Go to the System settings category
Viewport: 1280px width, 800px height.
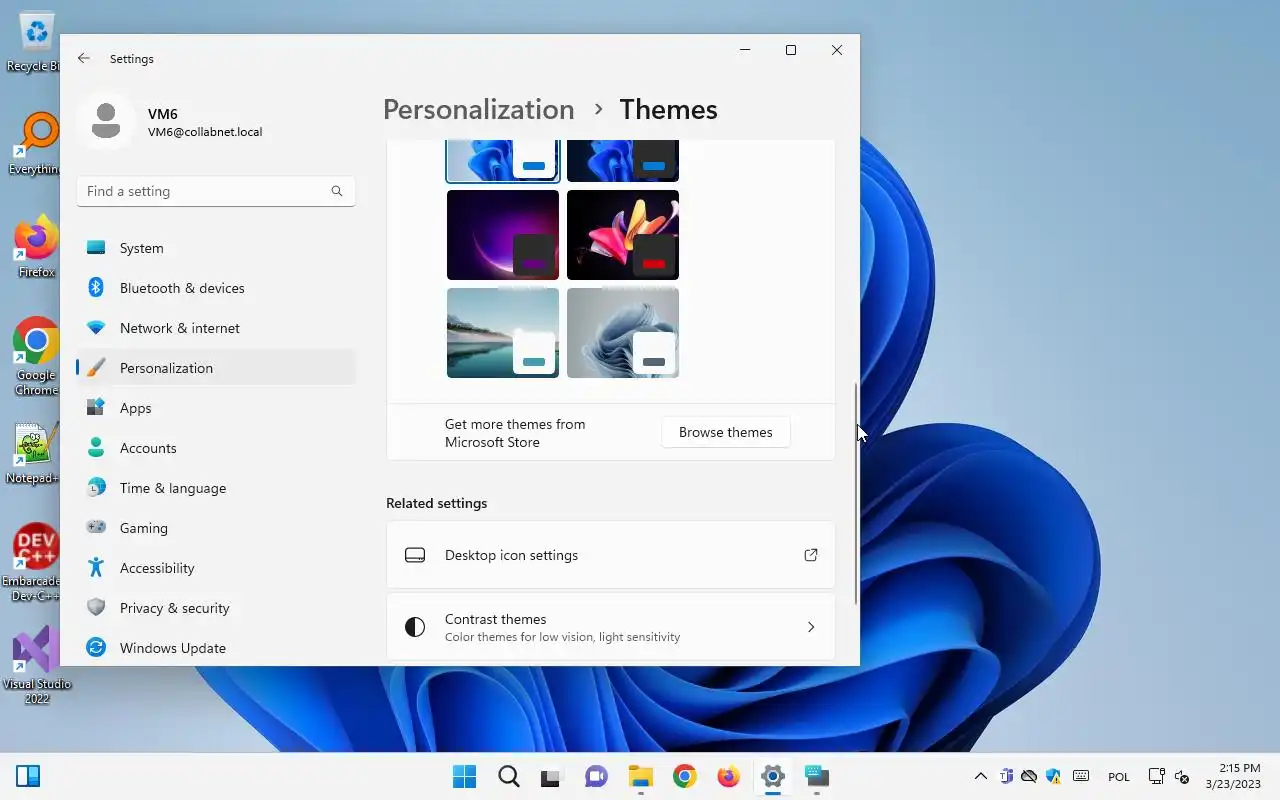216,248
